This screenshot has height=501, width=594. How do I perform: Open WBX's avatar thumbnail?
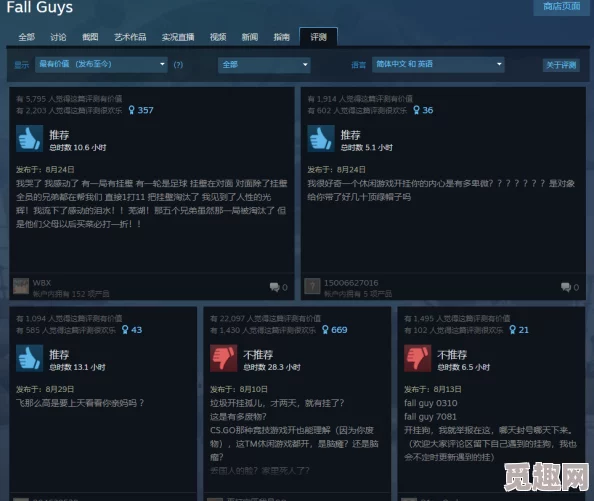tap(21, 286)
